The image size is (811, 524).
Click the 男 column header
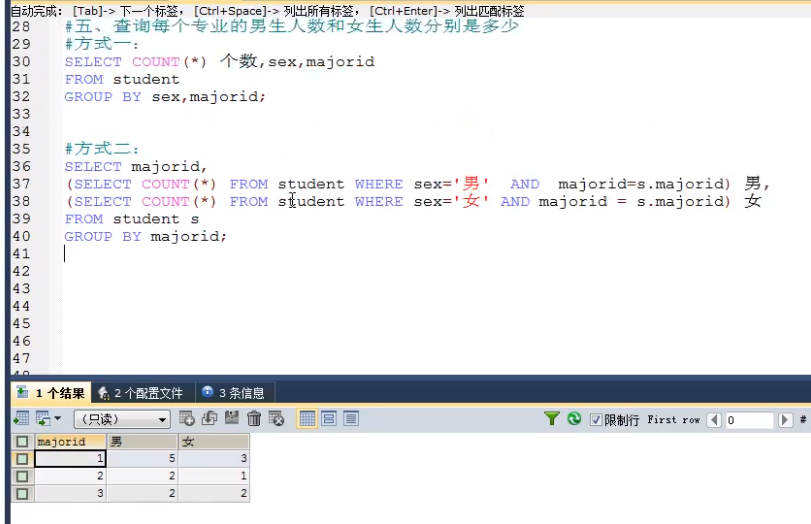click(142, 441)
